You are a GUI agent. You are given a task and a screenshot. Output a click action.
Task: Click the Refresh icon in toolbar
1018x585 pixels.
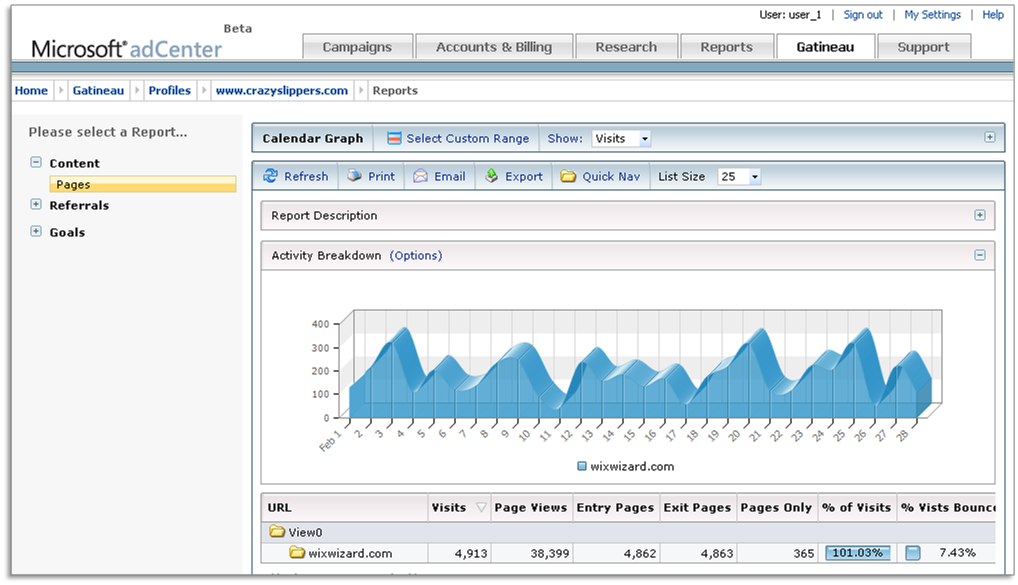270,176
